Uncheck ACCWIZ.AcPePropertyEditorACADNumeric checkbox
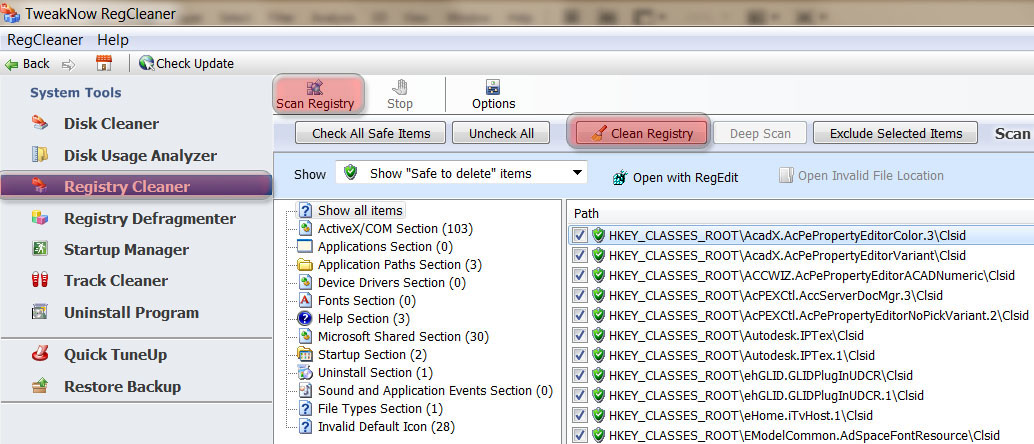 [580, 275]
